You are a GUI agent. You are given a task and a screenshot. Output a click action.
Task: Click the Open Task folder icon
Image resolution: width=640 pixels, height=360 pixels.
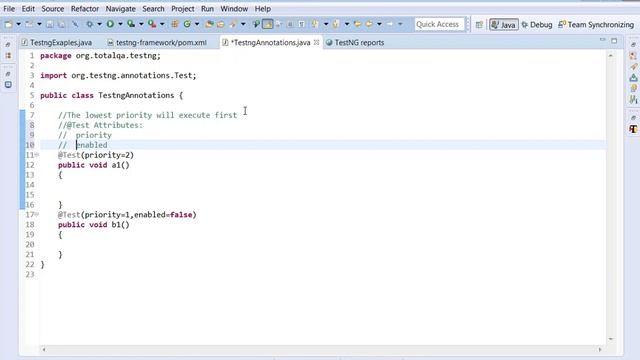(x=221, y=24)
